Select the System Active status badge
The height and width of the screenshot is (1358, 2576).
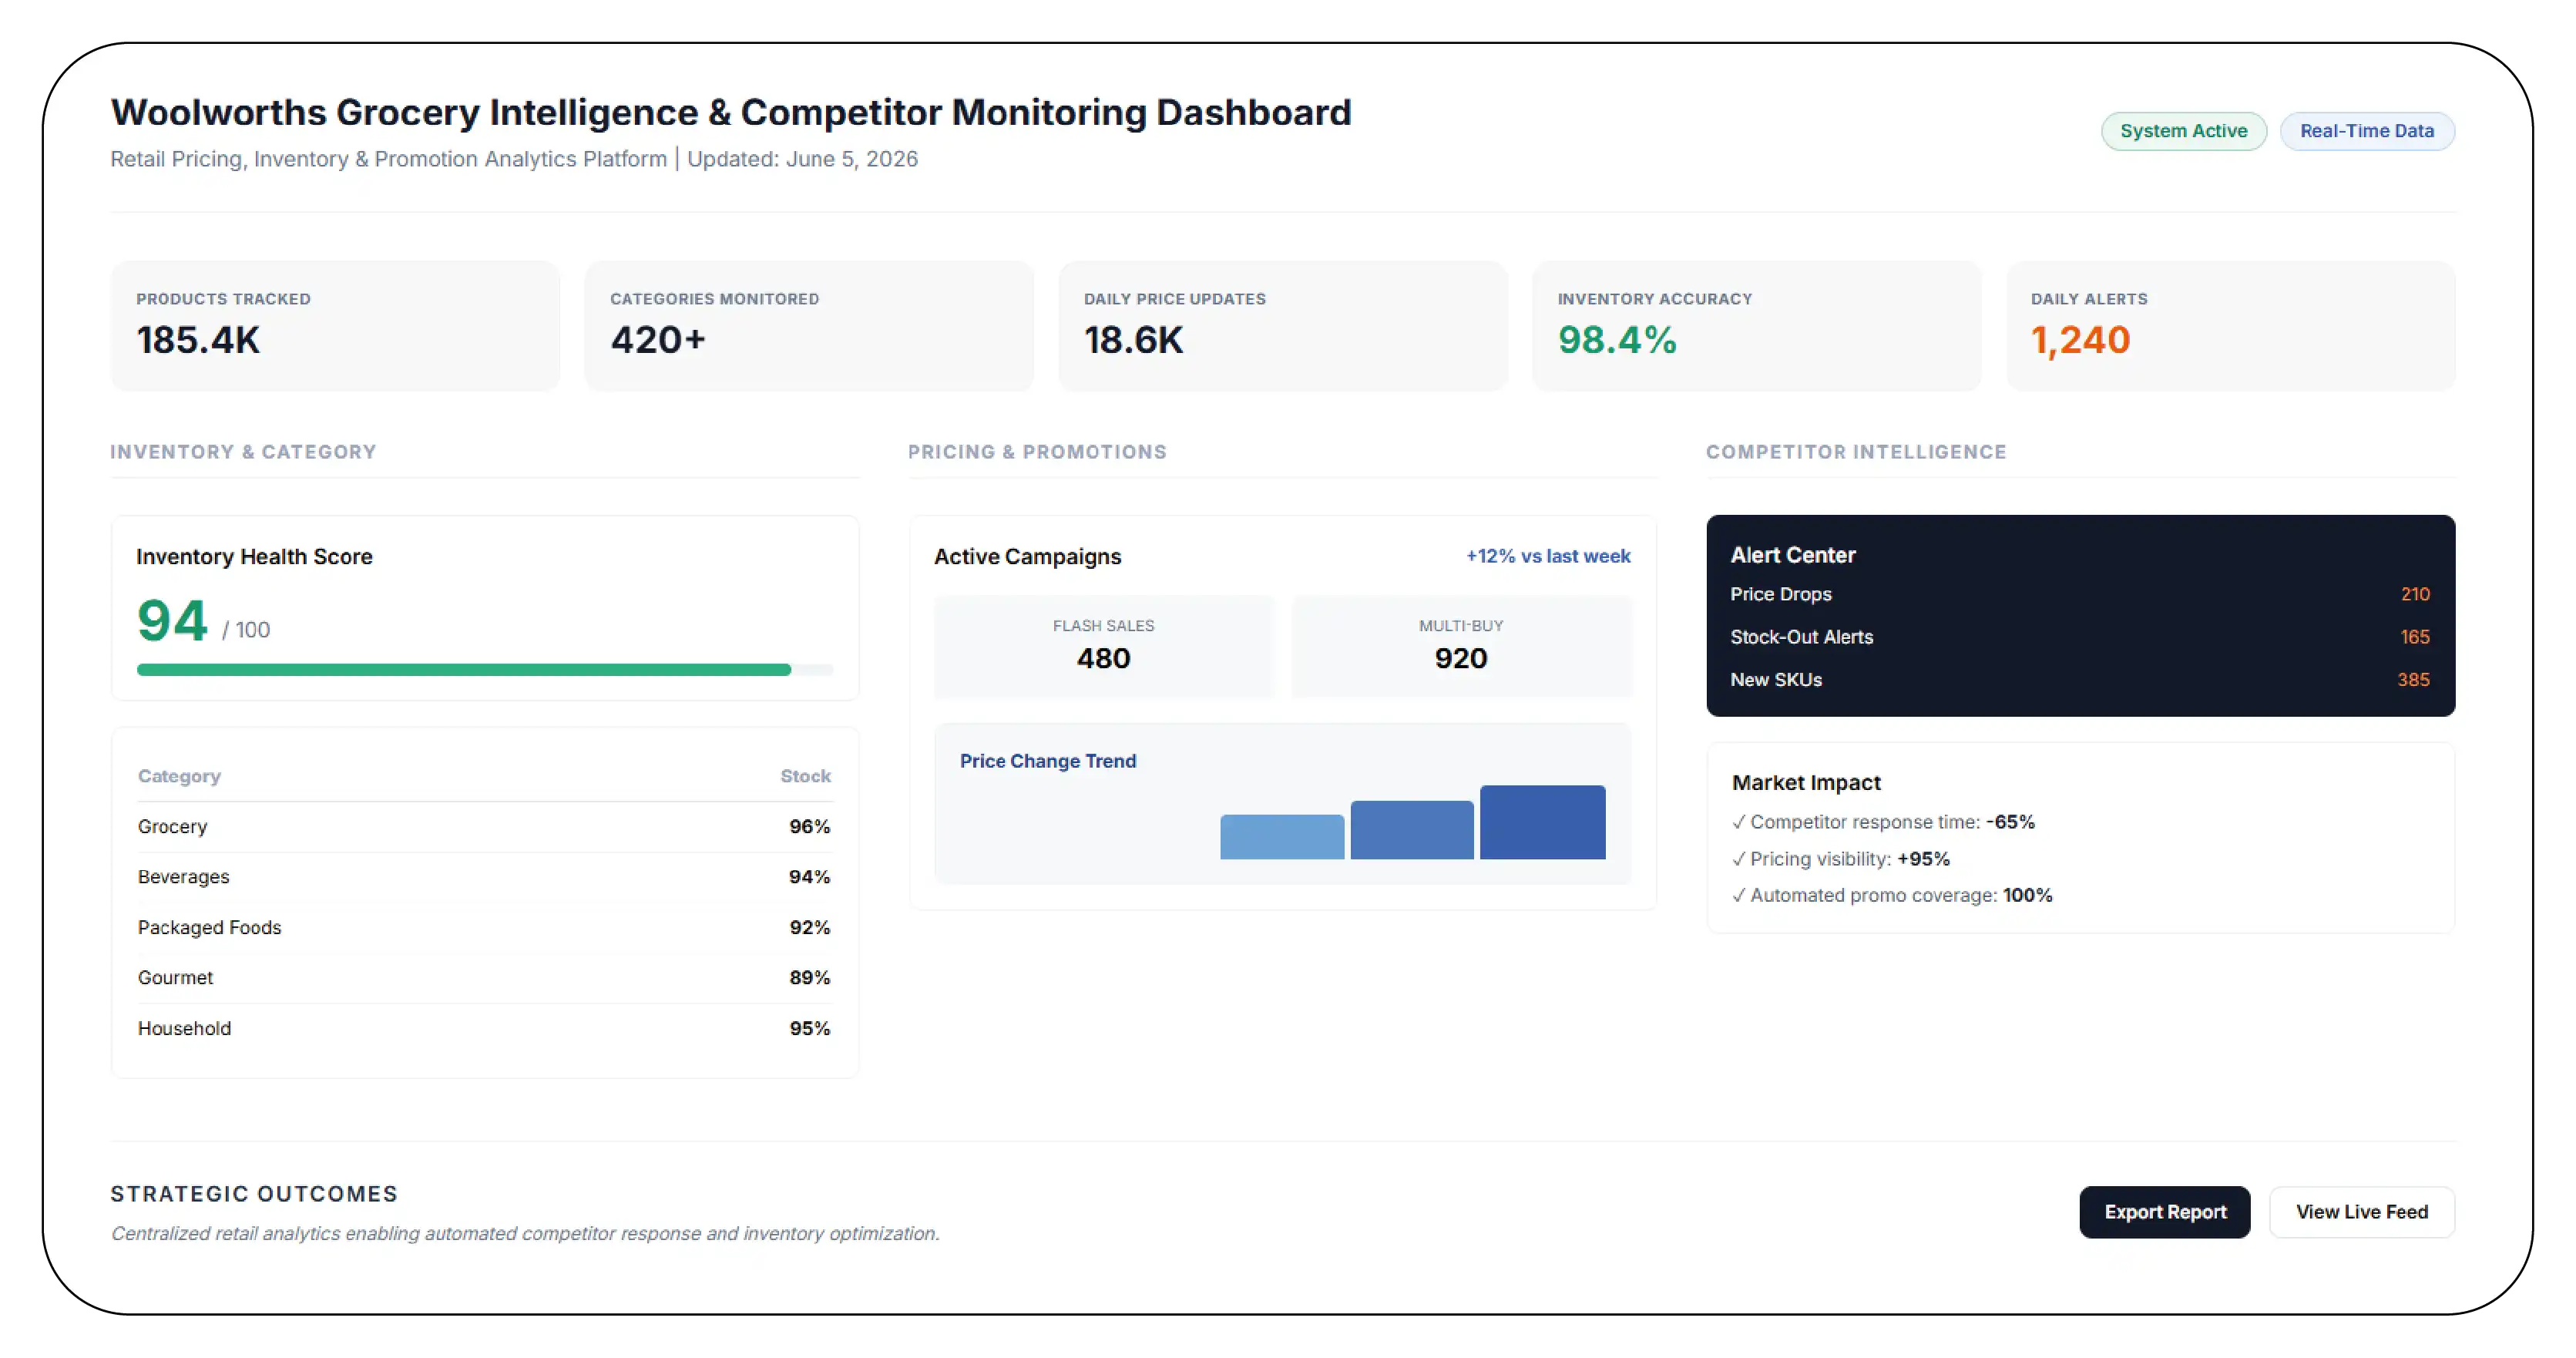[2183, 131]
